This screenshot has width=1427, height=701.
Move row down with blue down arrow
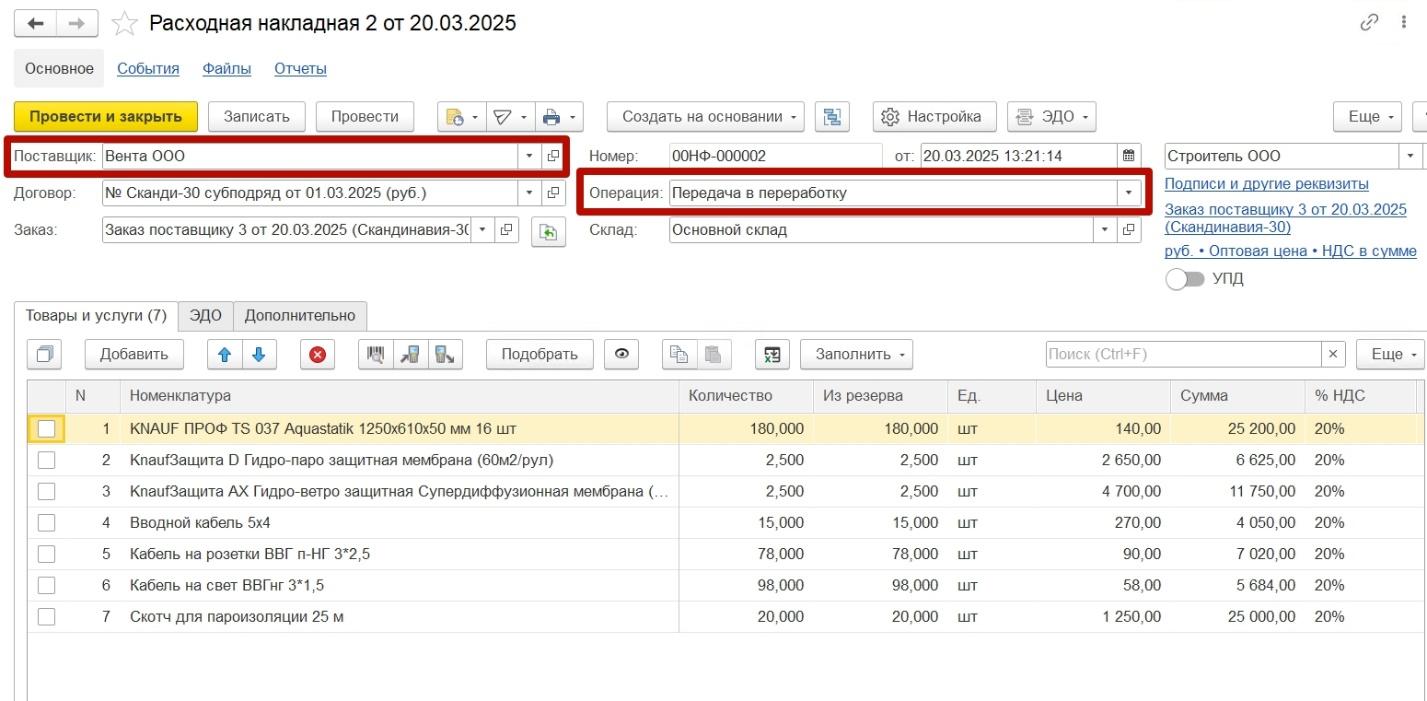coord(258,354)
